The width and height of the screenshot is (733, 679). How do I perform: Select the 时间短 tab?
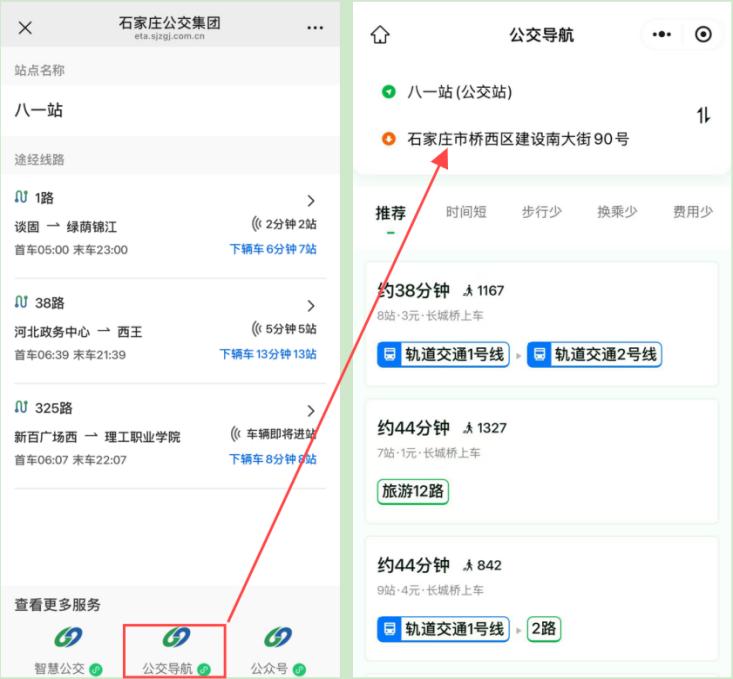466,212
